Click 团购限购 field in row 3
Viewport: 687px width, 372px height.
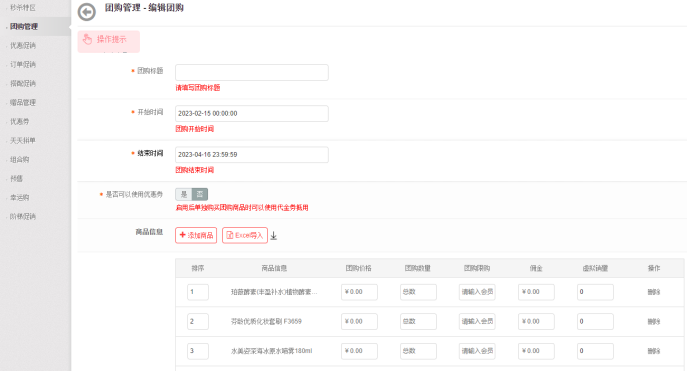477,351
